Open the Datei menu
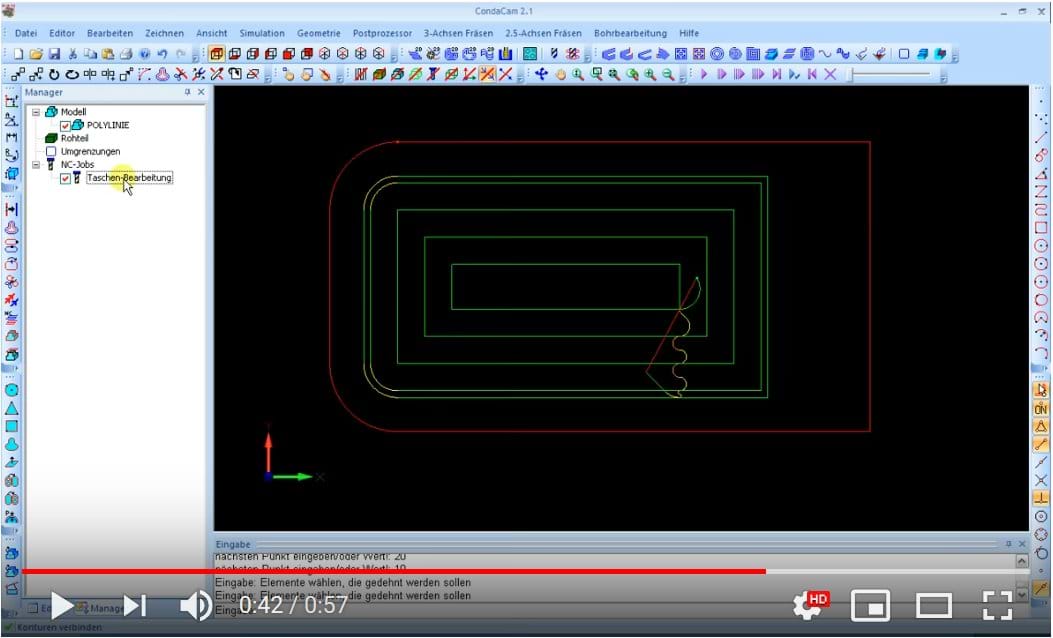 coord(26,33)
